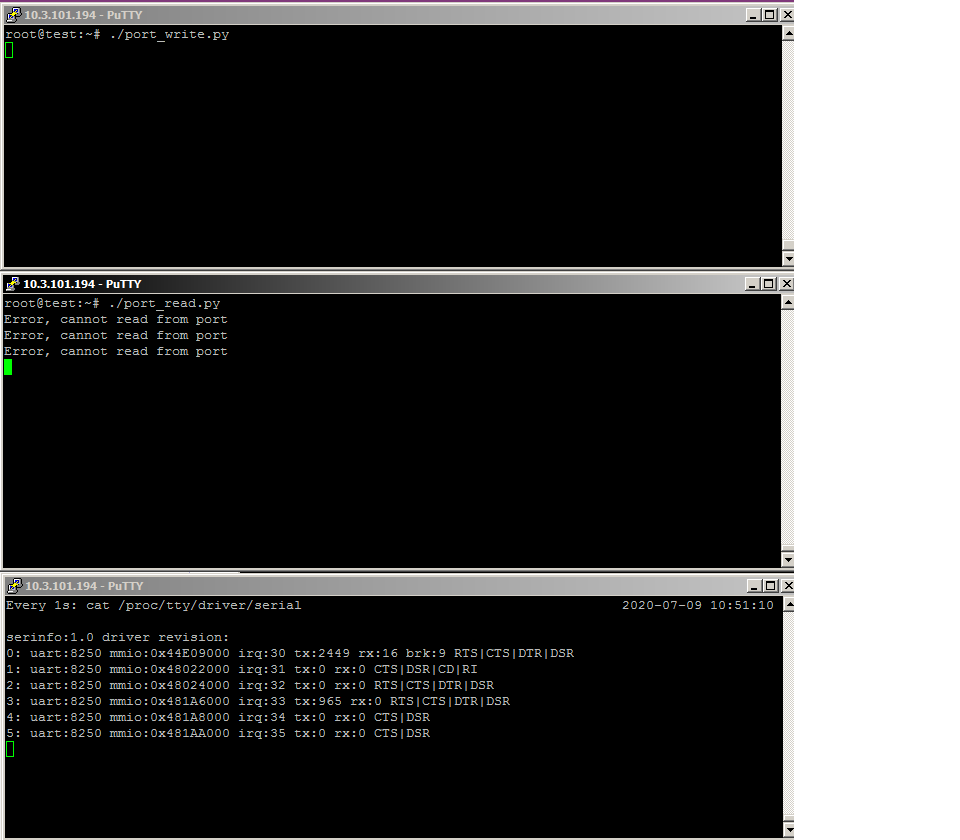Viewport: 960px width, 840px height.
Task: Open the PuTTY system menu on the port_write window
Action: [x=13, y=14]
